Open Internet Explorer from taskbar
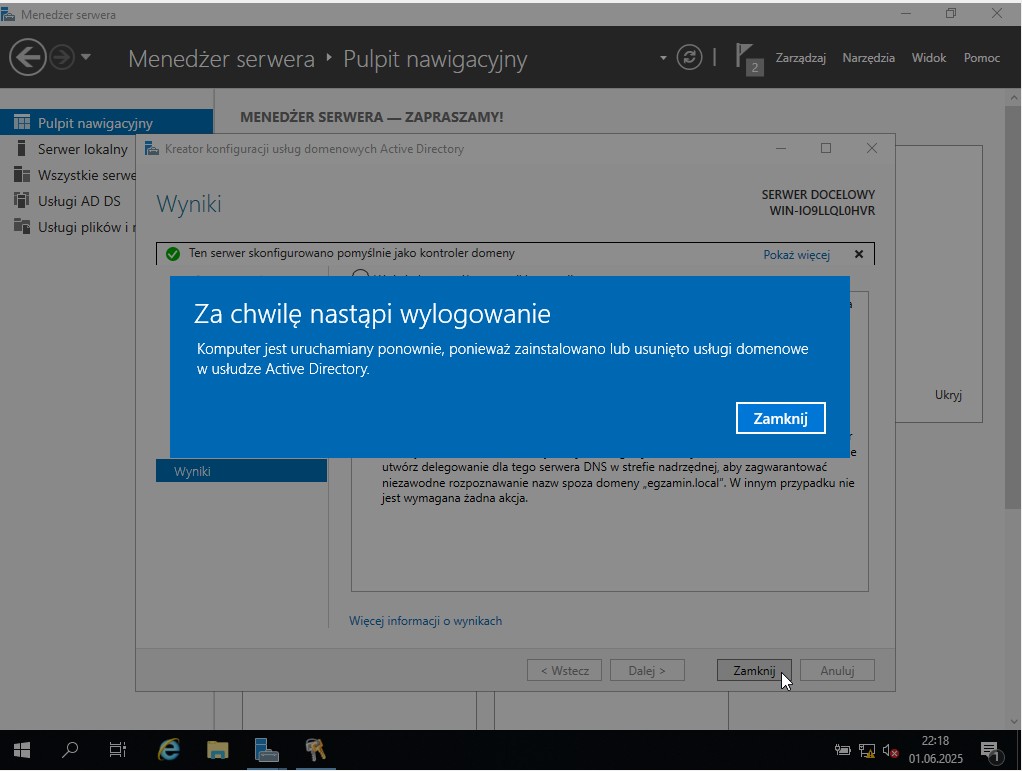 pos(168,750)
